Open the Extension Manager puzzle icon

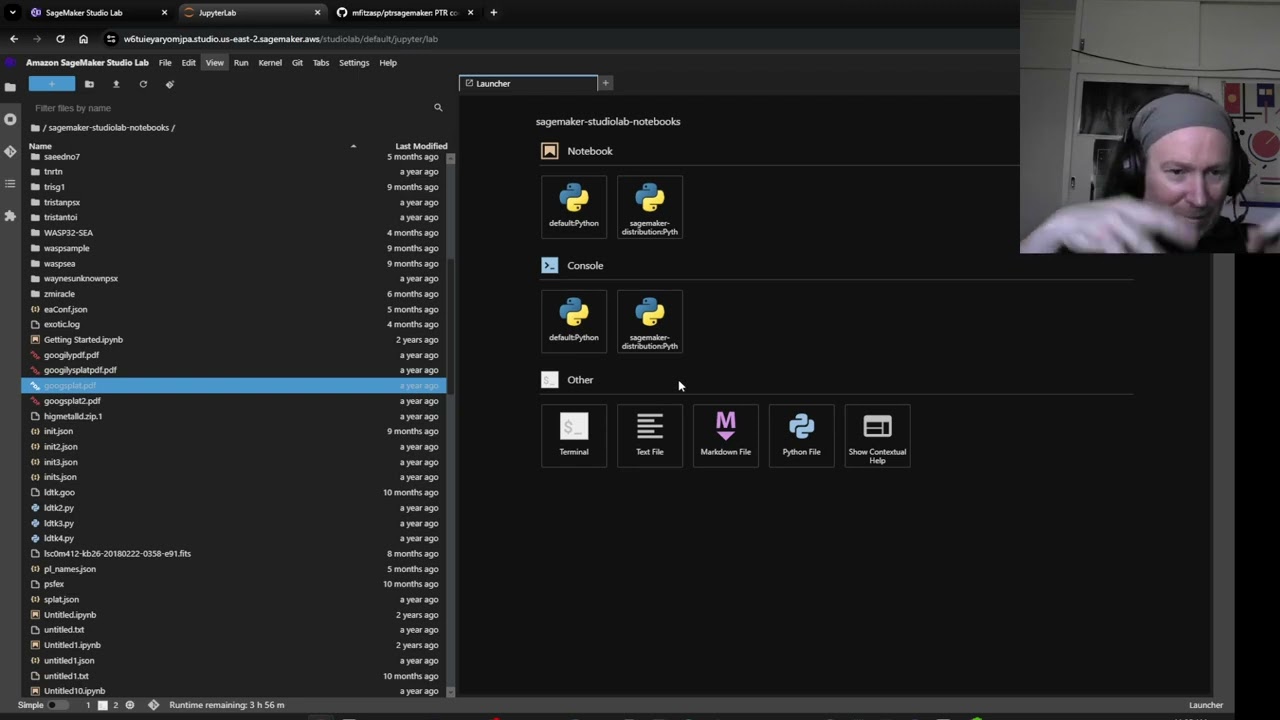click(x=10, y=215)
